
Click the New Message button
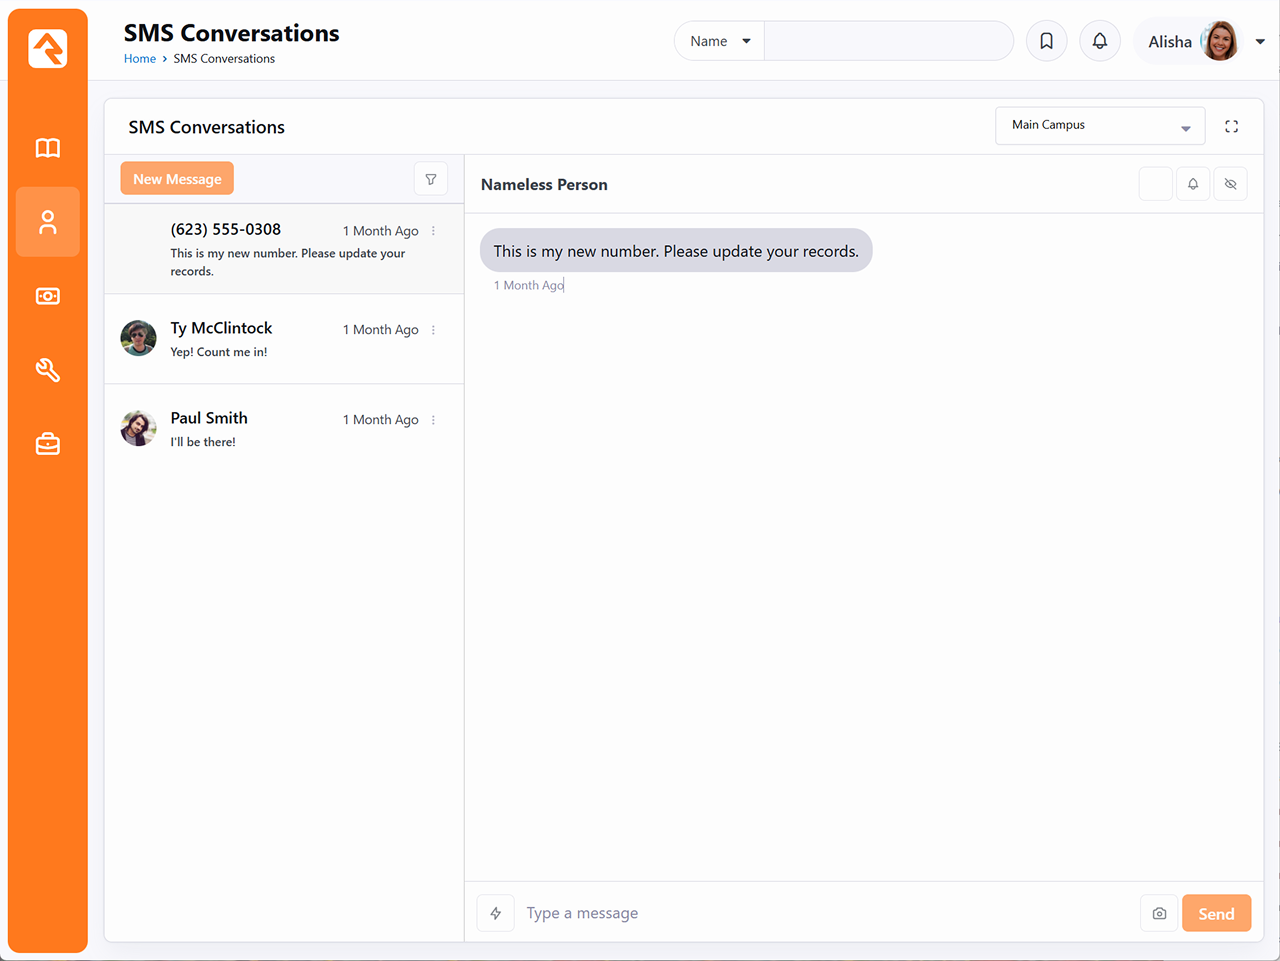click(x=177, y=179)
